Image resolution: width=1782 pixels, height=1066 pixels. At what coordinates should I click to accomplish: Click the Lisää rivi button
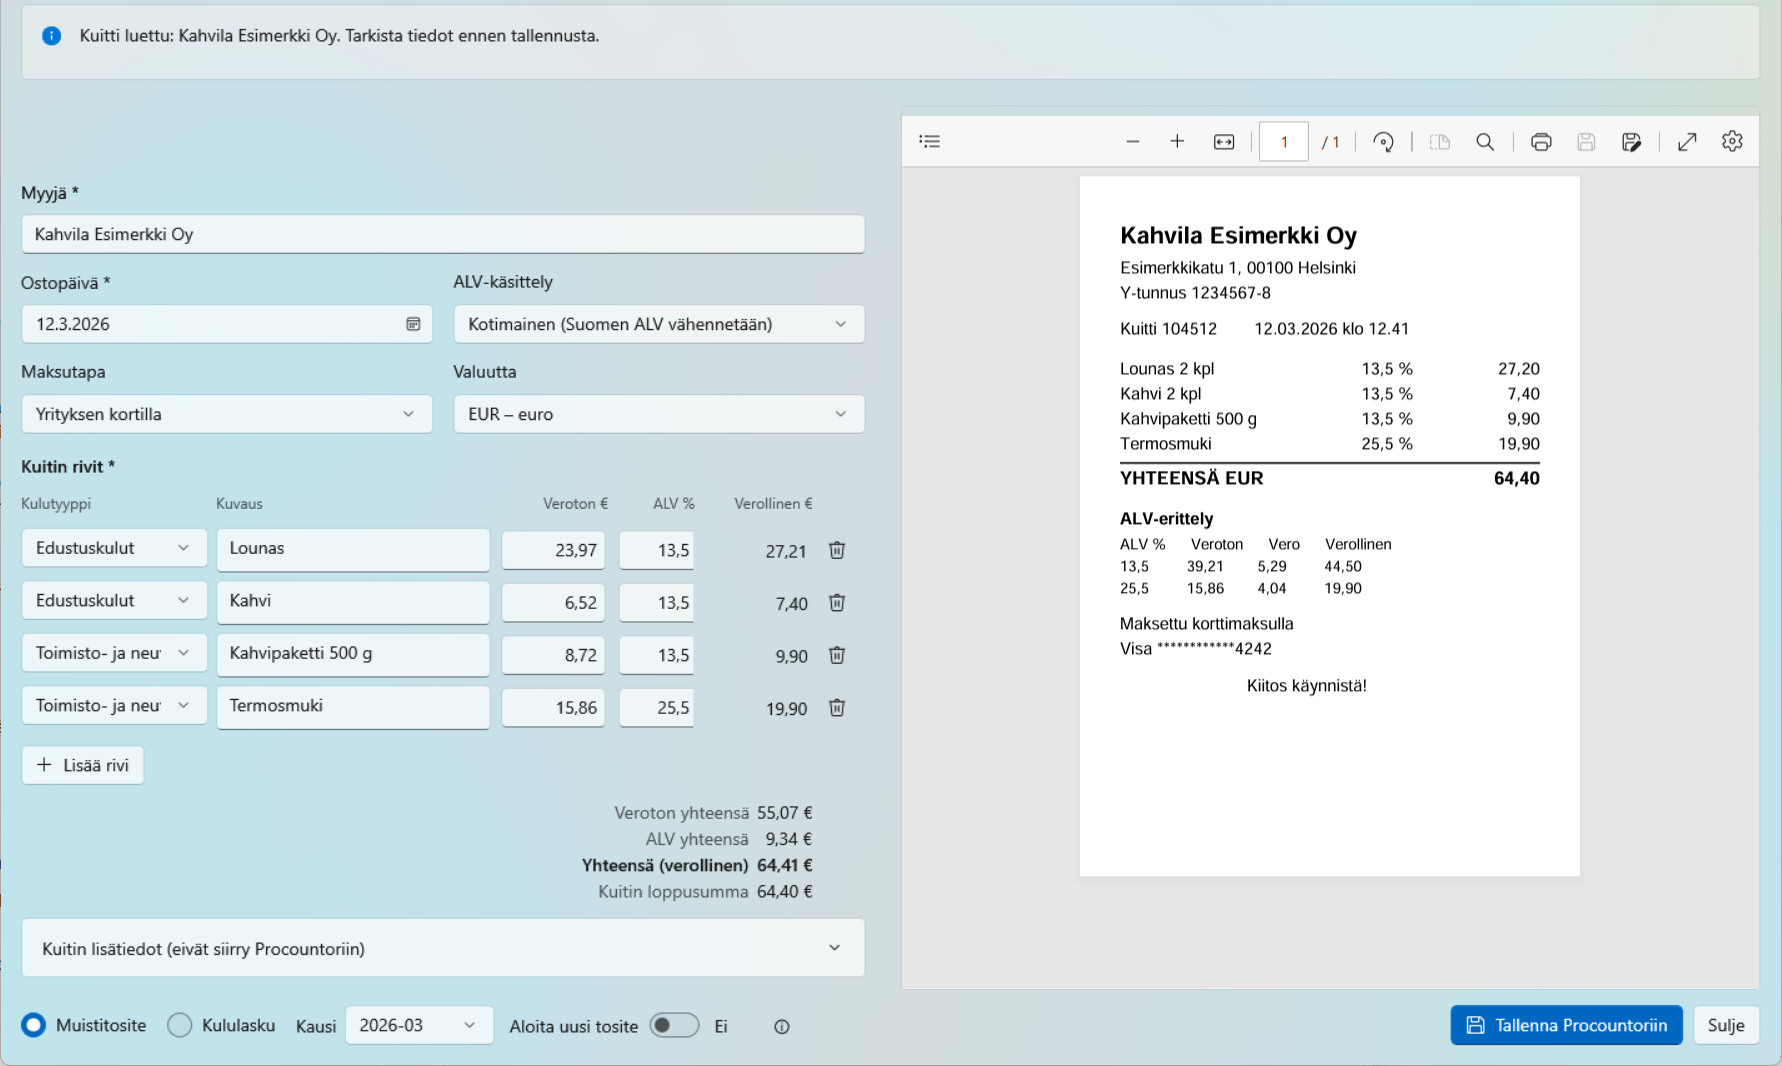pos(83,765)
